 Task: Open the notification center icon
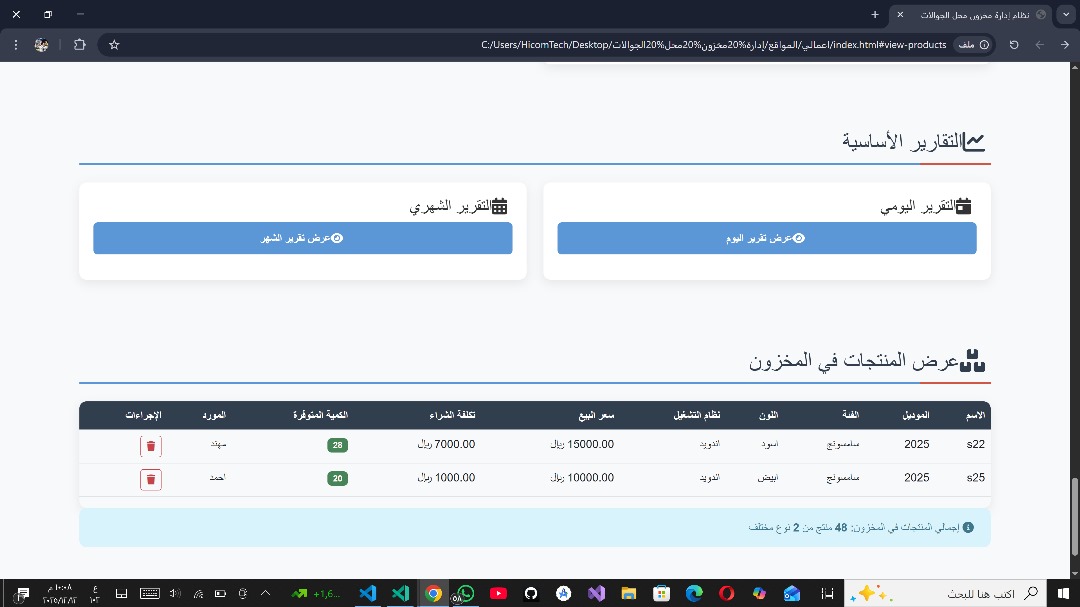click(x=21, y=593)
